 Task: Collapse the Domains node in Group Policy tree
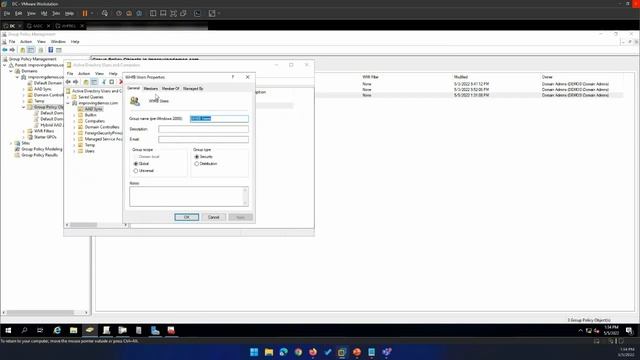point(11,71)
